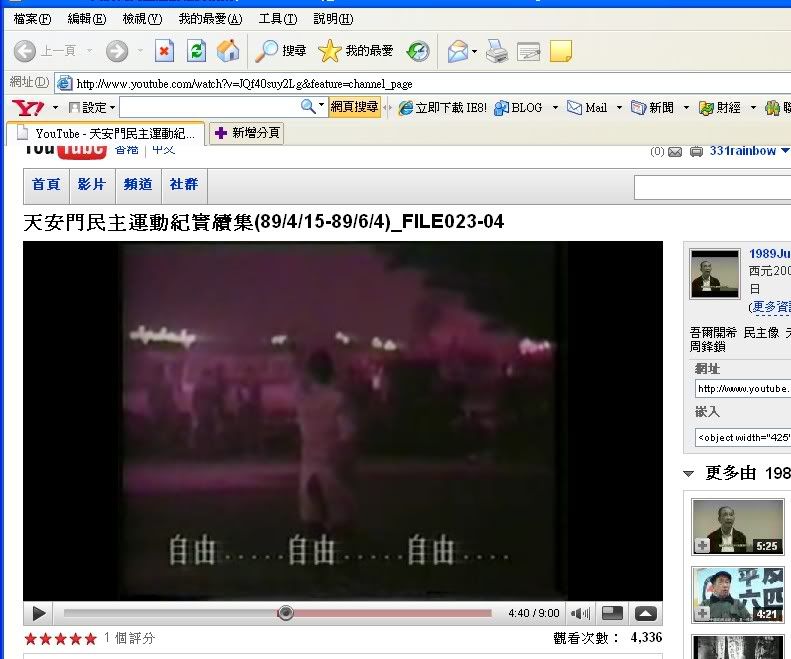Screen dimensions: 791x659
Task: Click Yahoo toolbar search magnifier icon
Action: pos(308,106)
